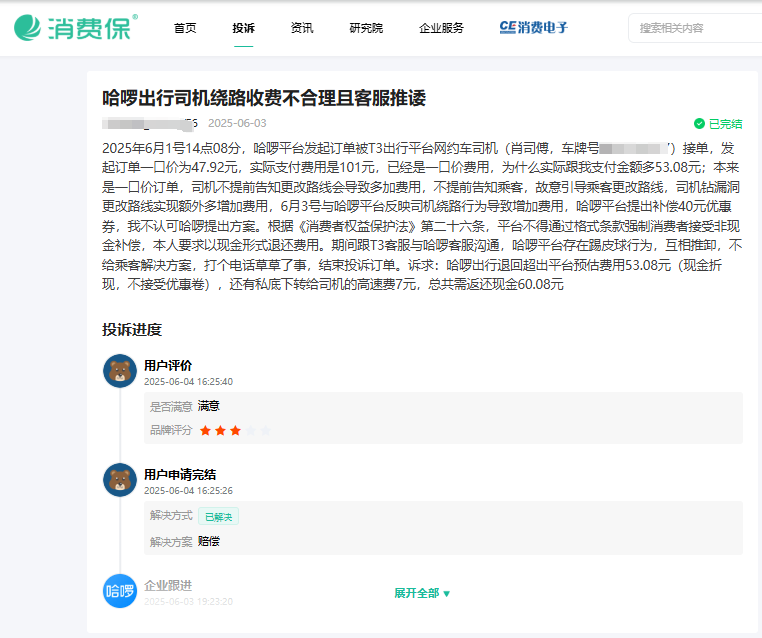762x638 pixels.
Task: Click the third orange rating star
Action: click(236, 431)
